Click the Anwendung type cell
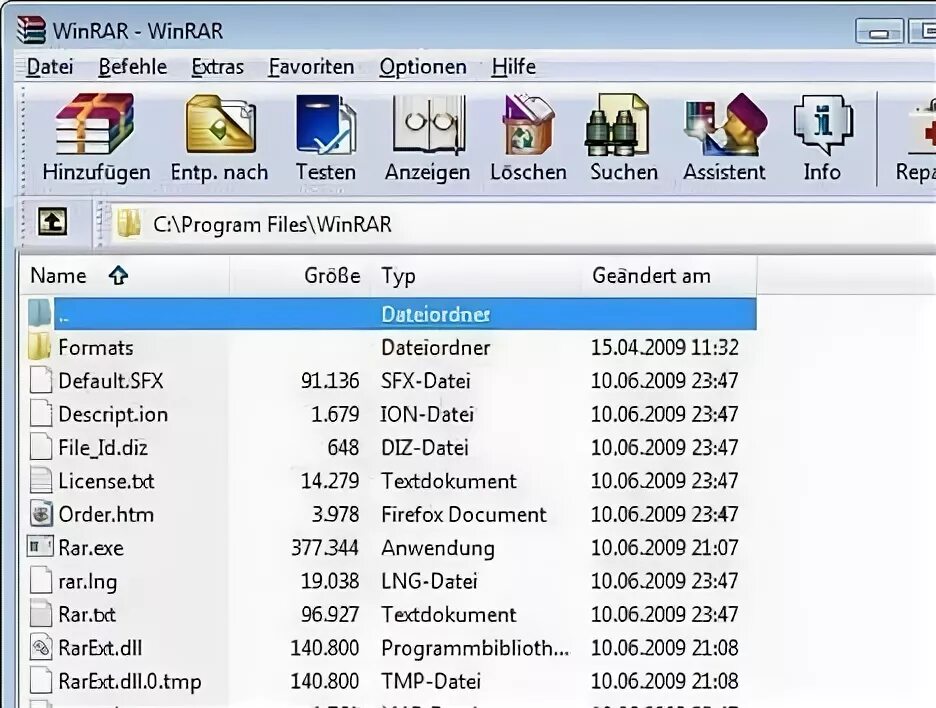This screenshot has width=936, height=708. tap(438, 548)
